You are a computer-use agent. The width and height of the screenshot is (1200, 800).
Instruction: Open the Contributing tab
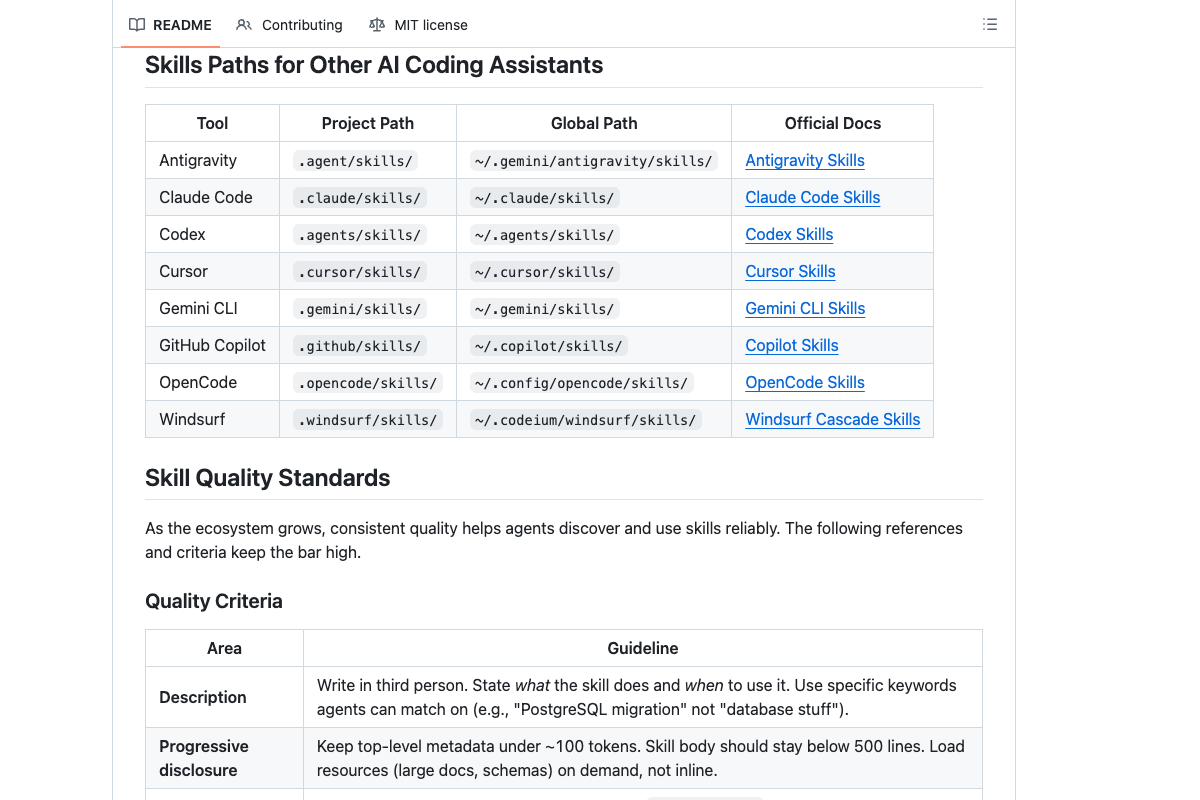[x=289, y=25]
